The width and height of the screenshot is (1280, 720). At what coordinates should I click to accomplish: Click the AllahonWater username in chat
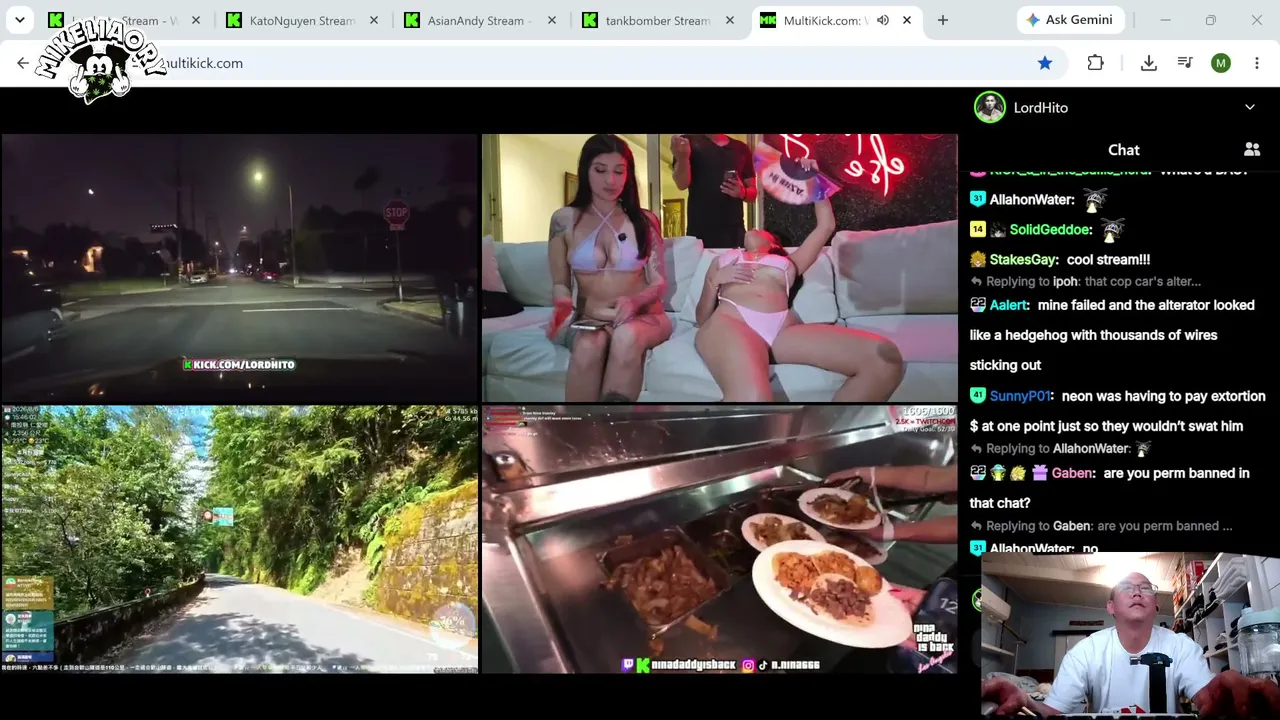1032,200
